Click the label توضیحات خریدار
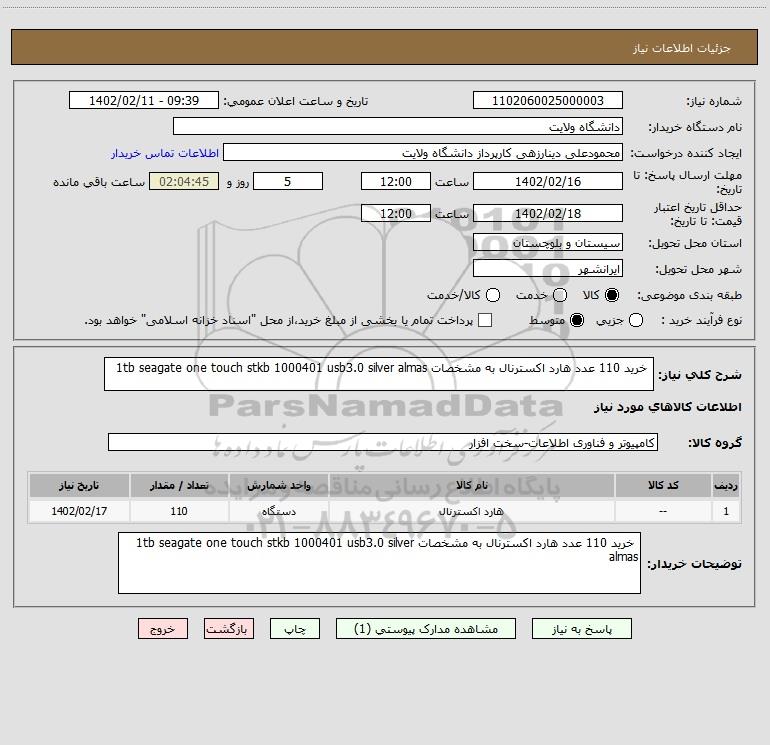The image size is (770, 745). pyautogui.click(x=694, y=564)
